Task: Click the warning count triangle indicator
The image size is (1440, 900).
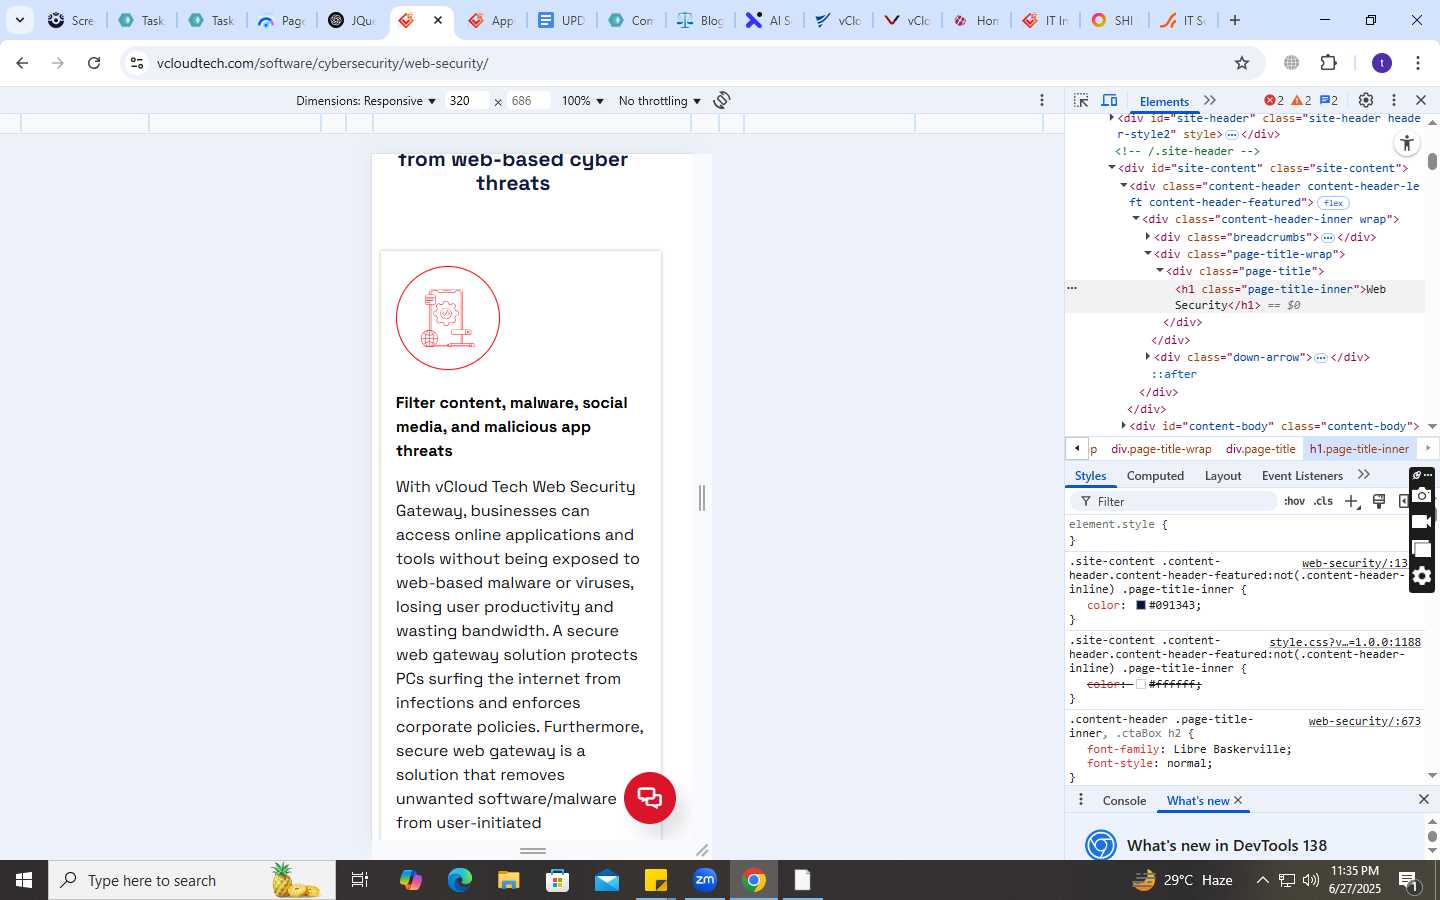Action: point(1301,100)
